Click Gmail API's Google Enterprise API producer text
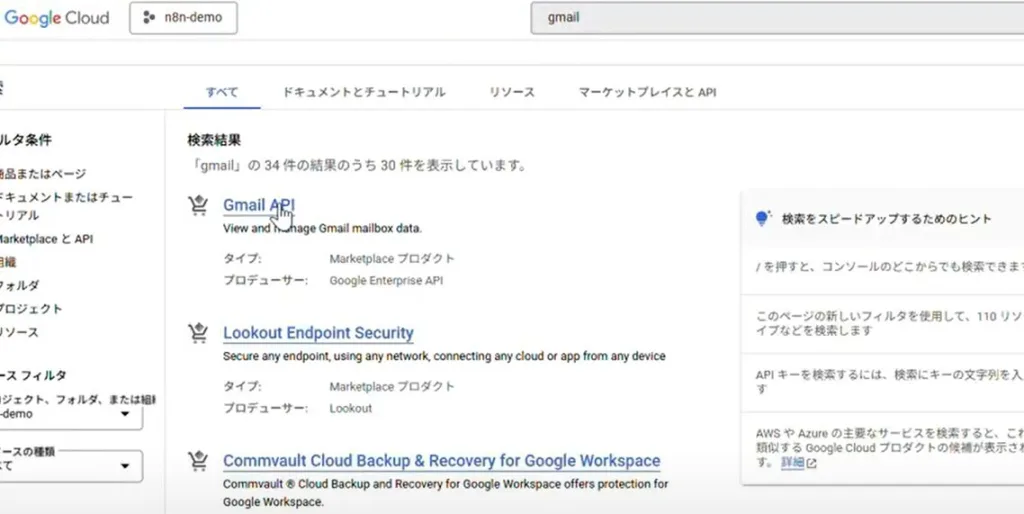The height and width of the screenshot is (514, 1024). pos(386,281)
